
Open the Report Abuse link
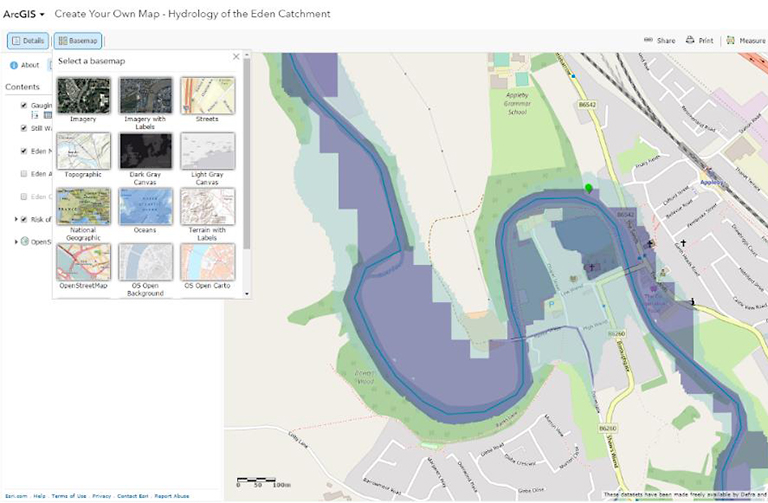[171, 496]
